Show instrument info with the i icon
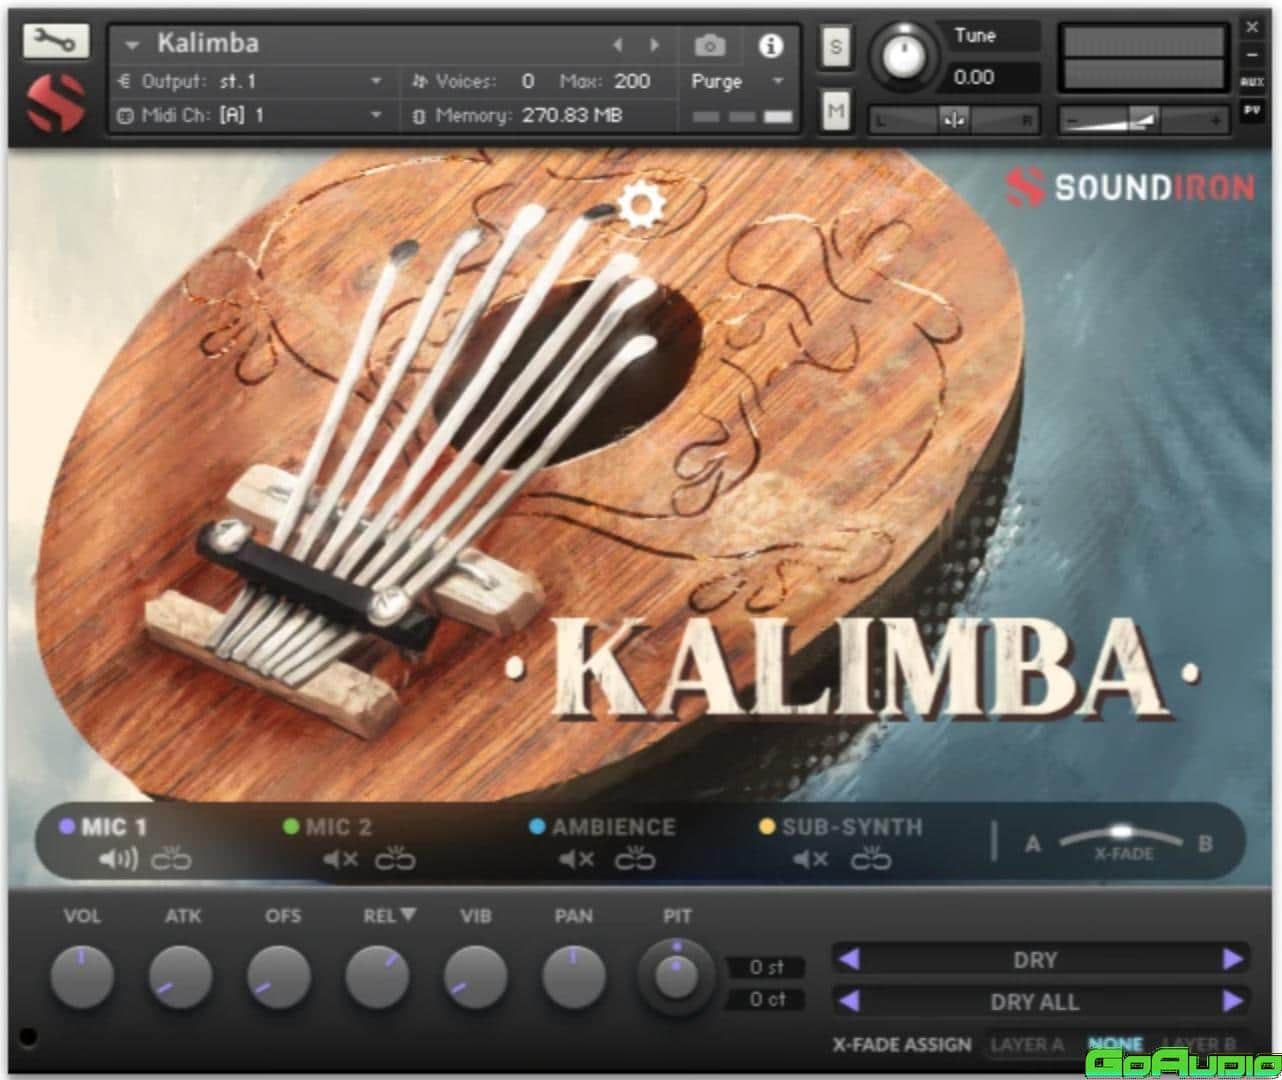The height and width of the screenshot is (1080, 1282). pos(770,45)
